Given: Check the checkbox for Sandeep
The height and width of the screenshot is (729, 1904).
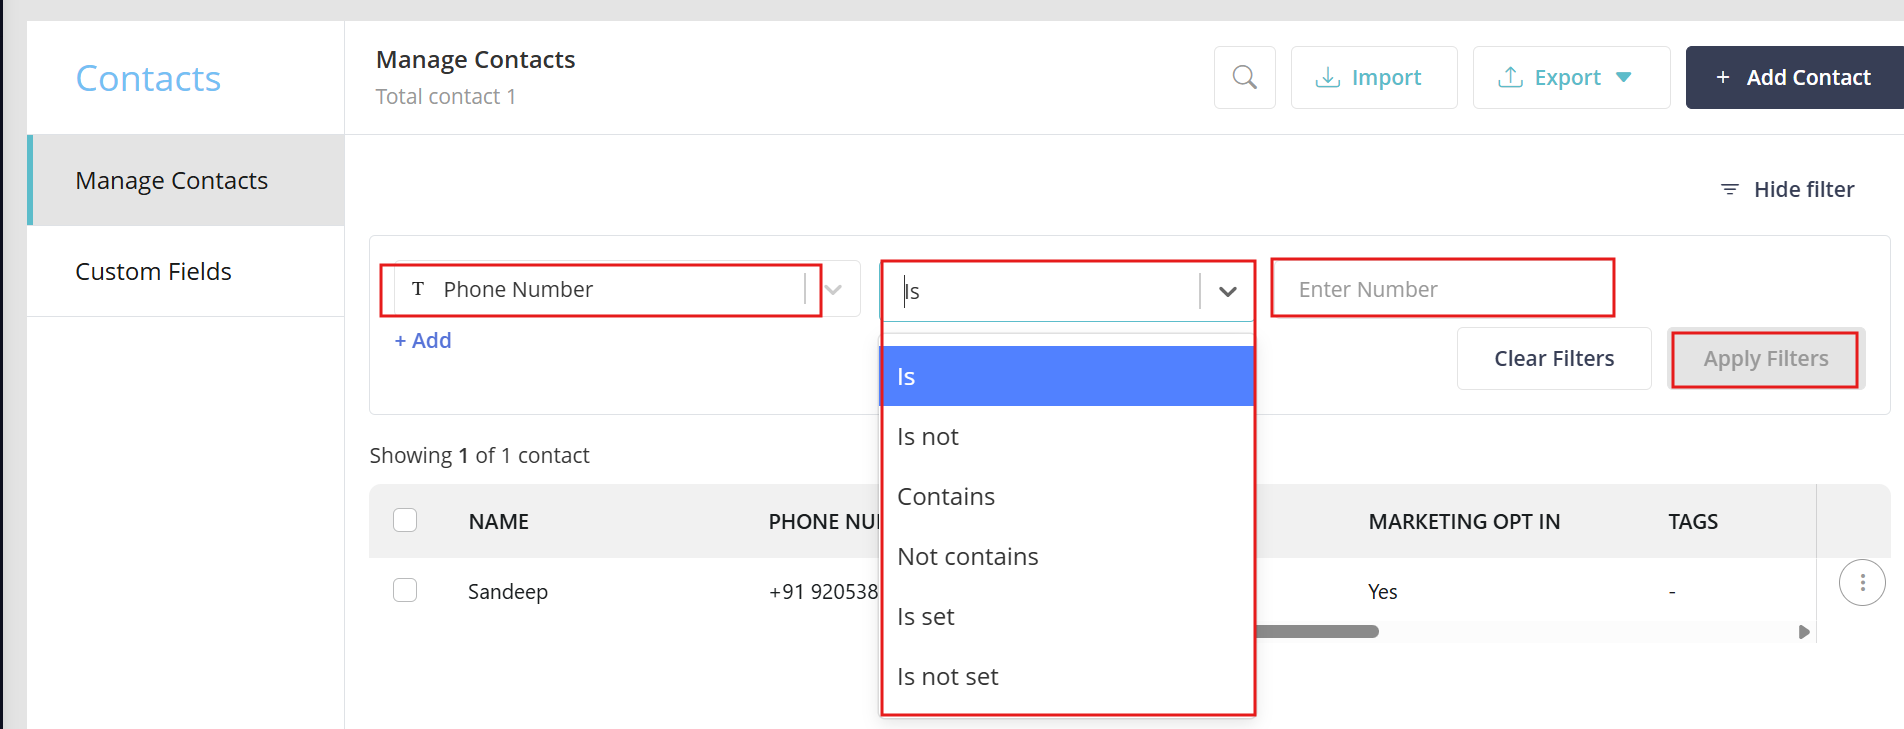Looking at the screenshot, I should (405, 590).
